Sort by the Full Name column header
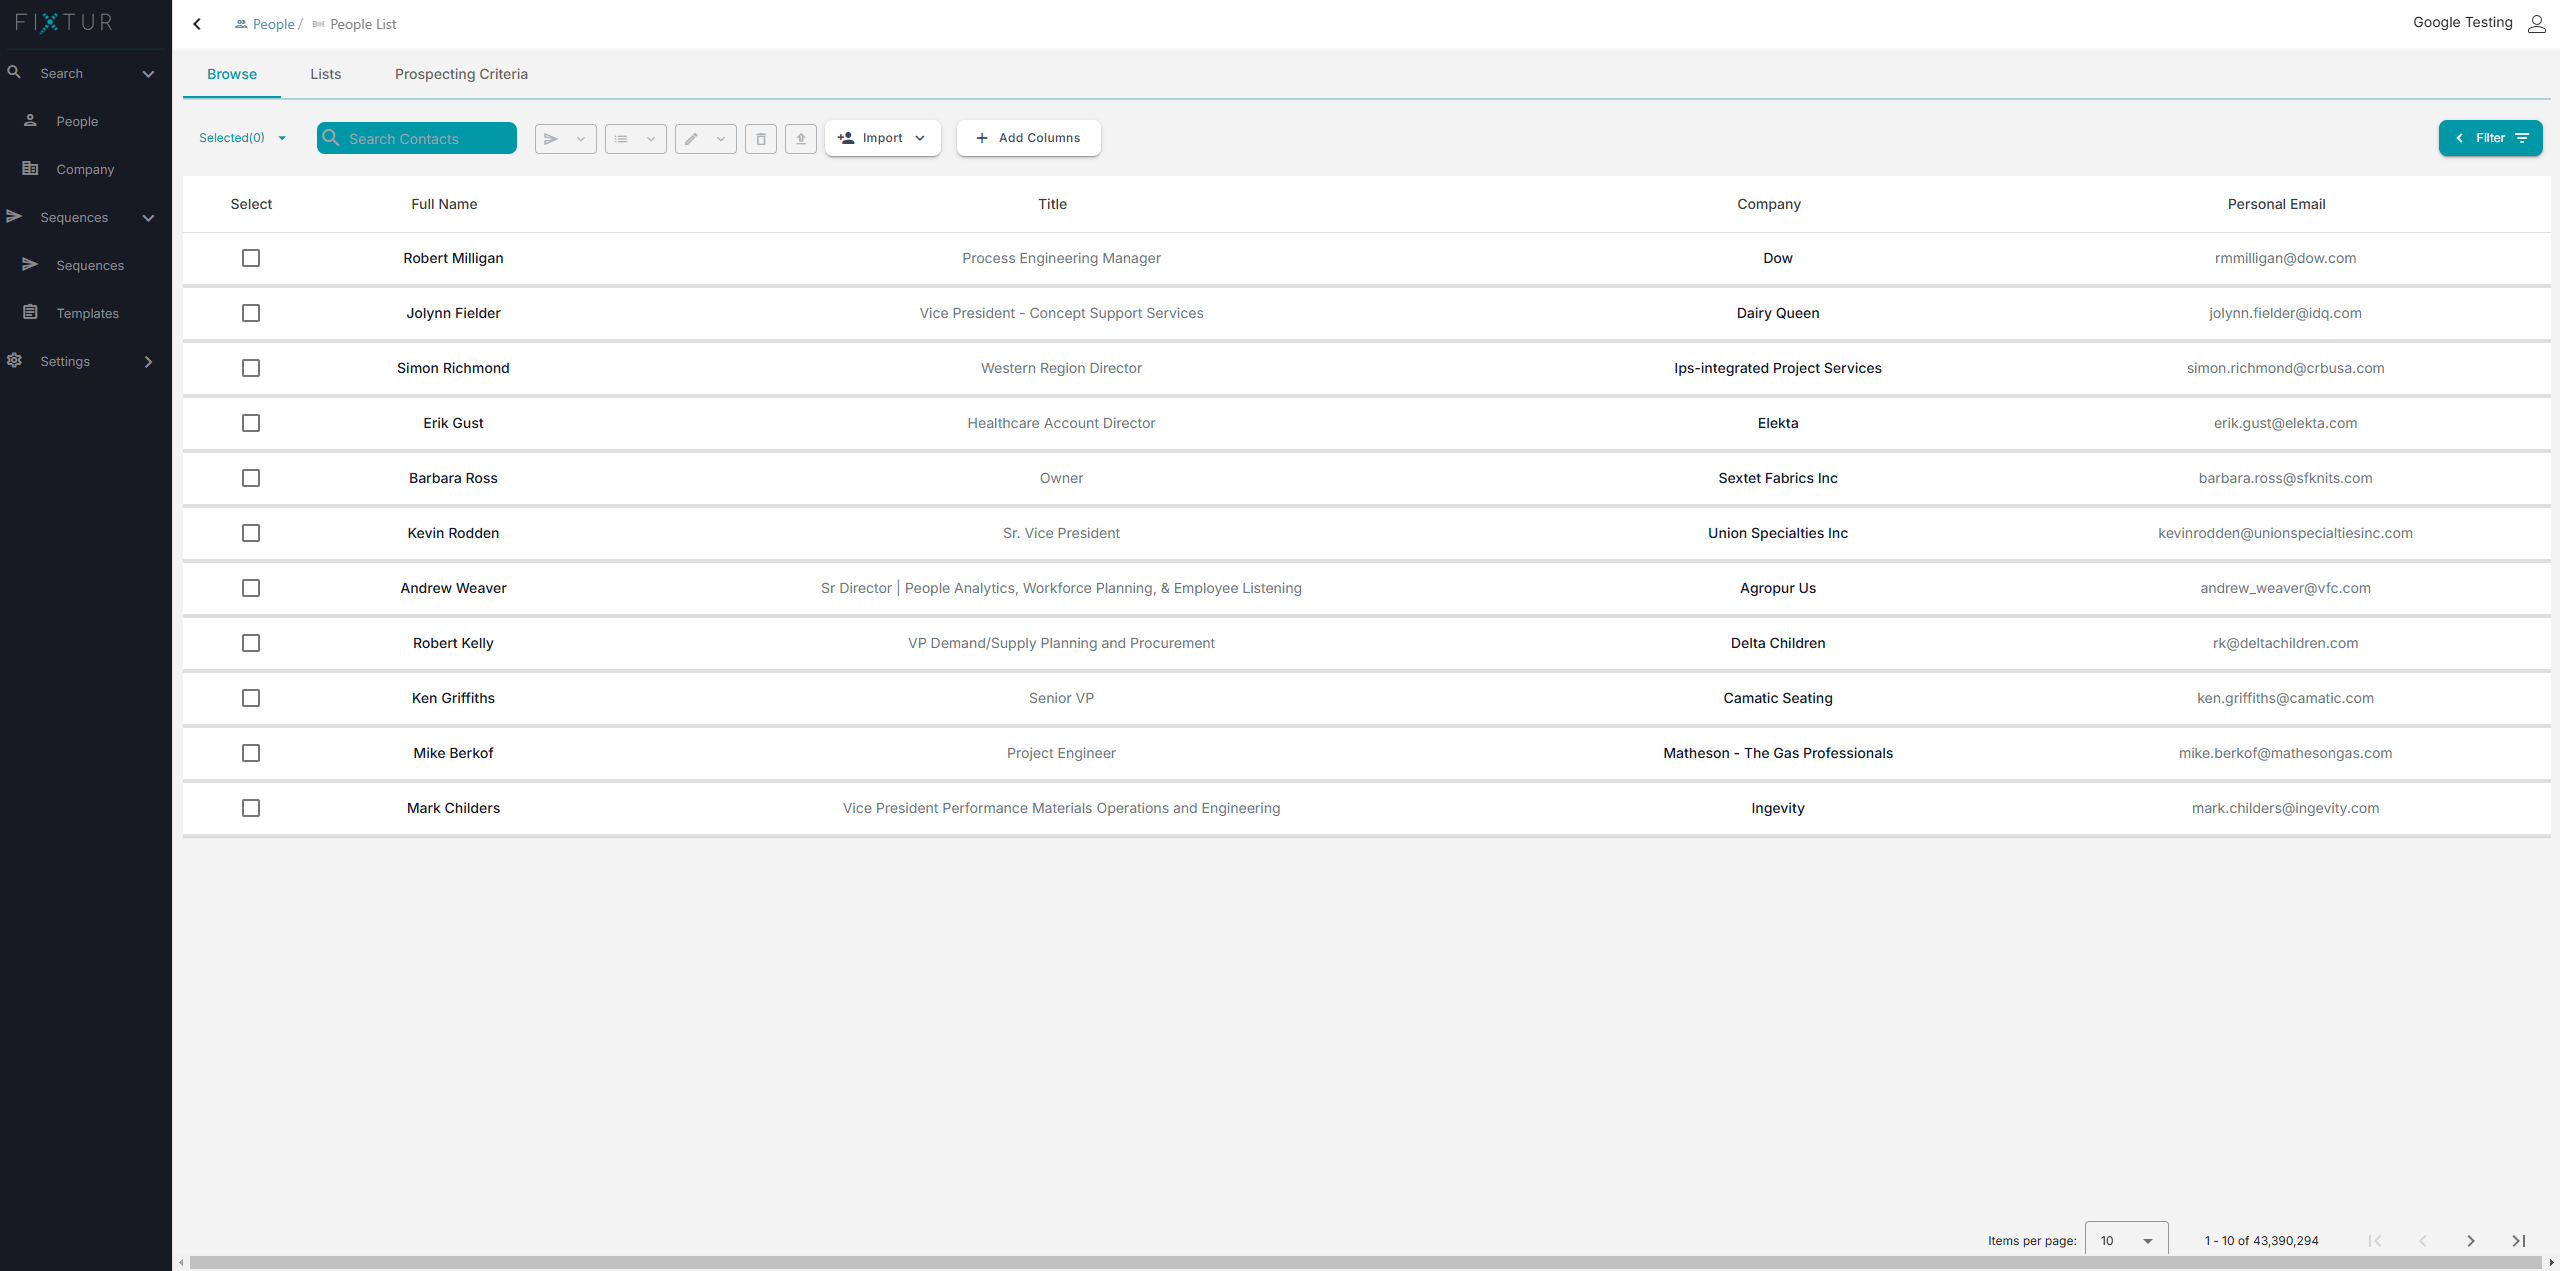Screen dimensions: 2560x1271 (444, 204)
